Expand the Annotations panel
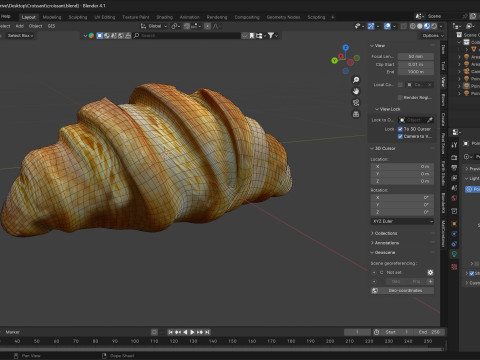This screenshot has width=480, height=360. click(x=385, y=243)
